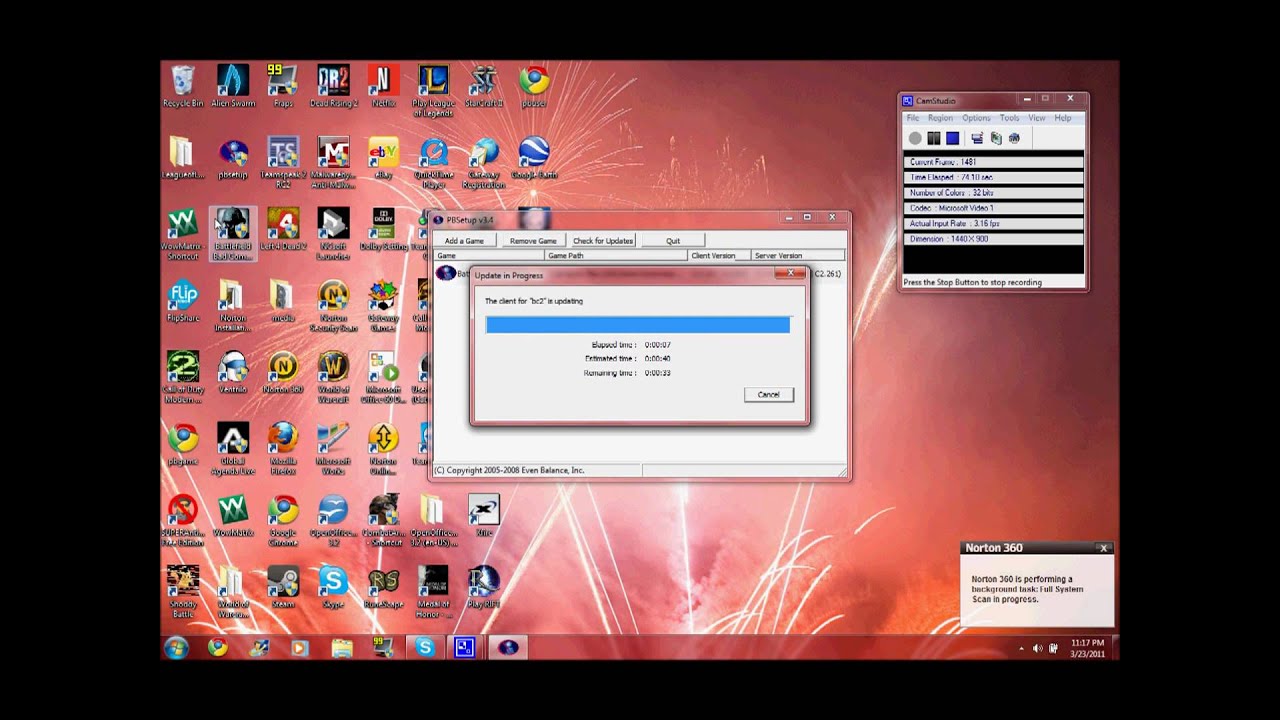Select Battlefield Bad Company desktop icon
Viewport: 1280px width, 720px height.
tap(233, 235)
